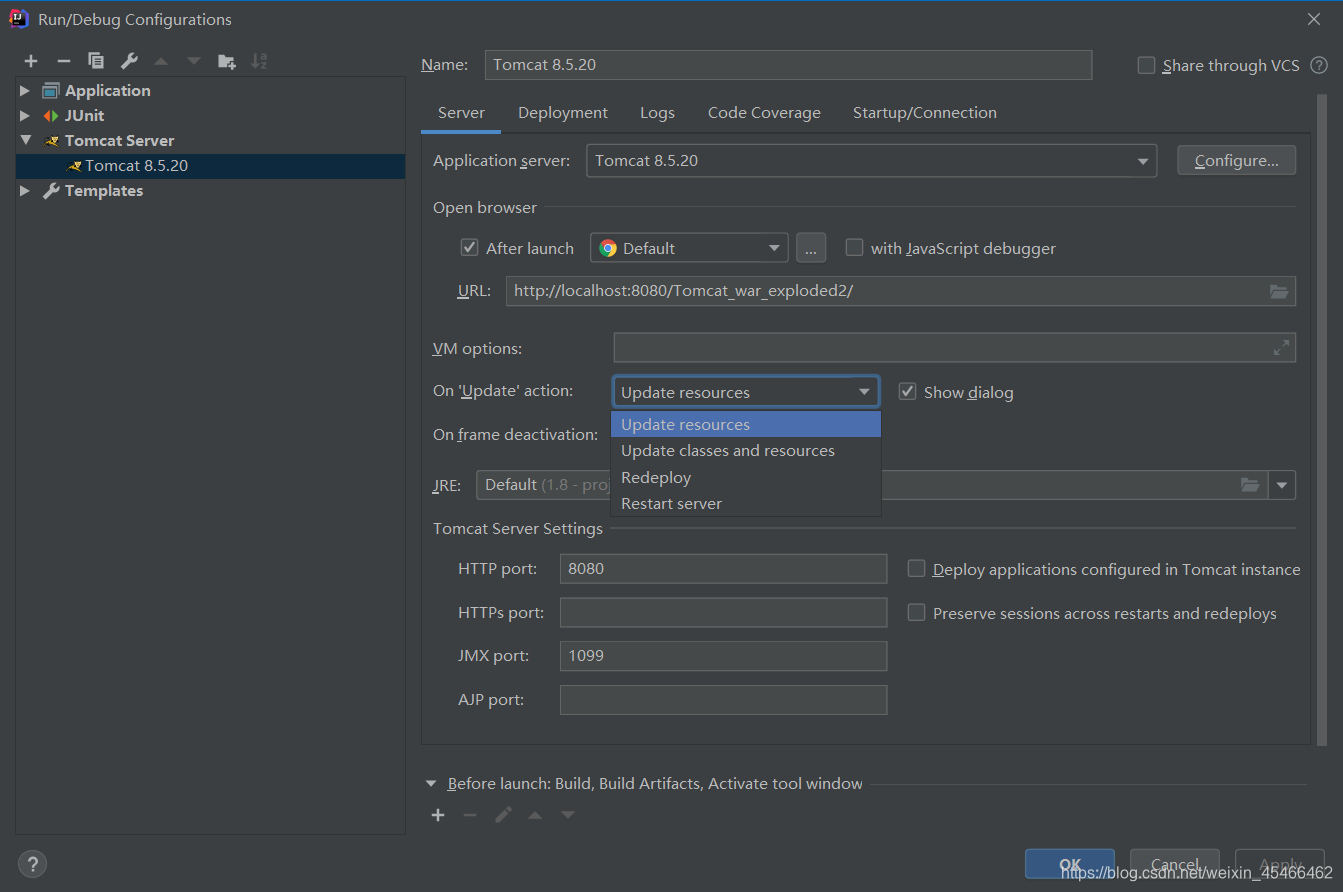The height and width of the screenshot is (892, 1343).
Task: Expand VM options field with arrows icon
Action: pos(1281,348)
